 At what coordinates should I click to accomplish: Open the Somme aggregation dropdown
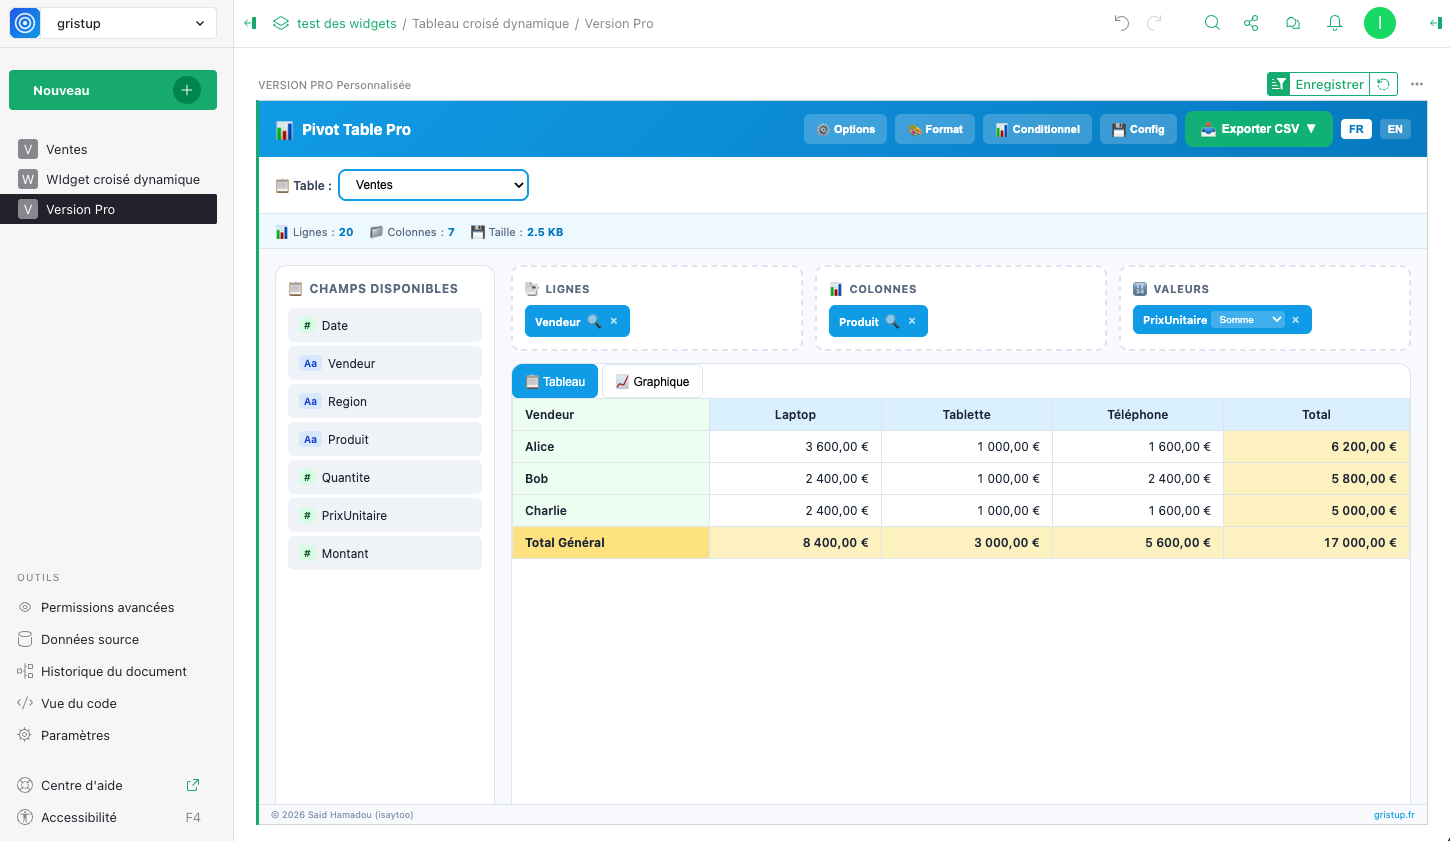(1249, 320)
